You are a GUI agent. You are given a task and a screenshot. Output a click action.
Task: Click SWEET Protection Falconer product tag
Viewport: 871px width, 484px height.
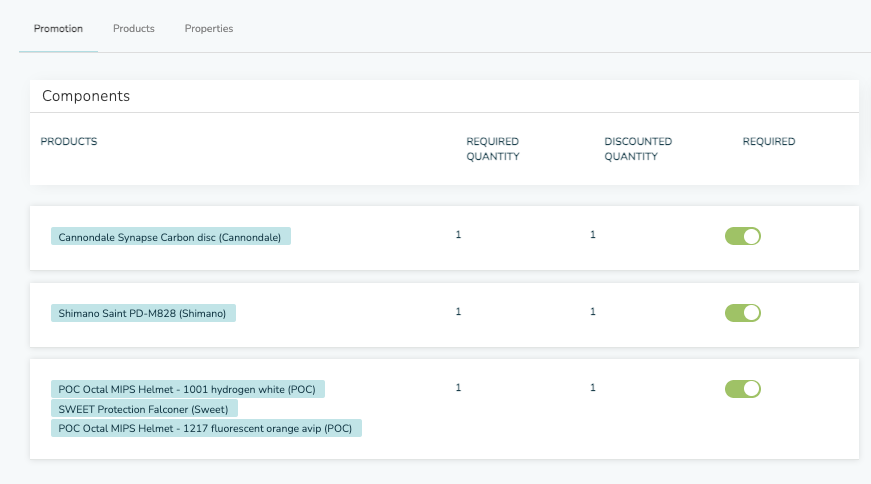tap(144, 408)
